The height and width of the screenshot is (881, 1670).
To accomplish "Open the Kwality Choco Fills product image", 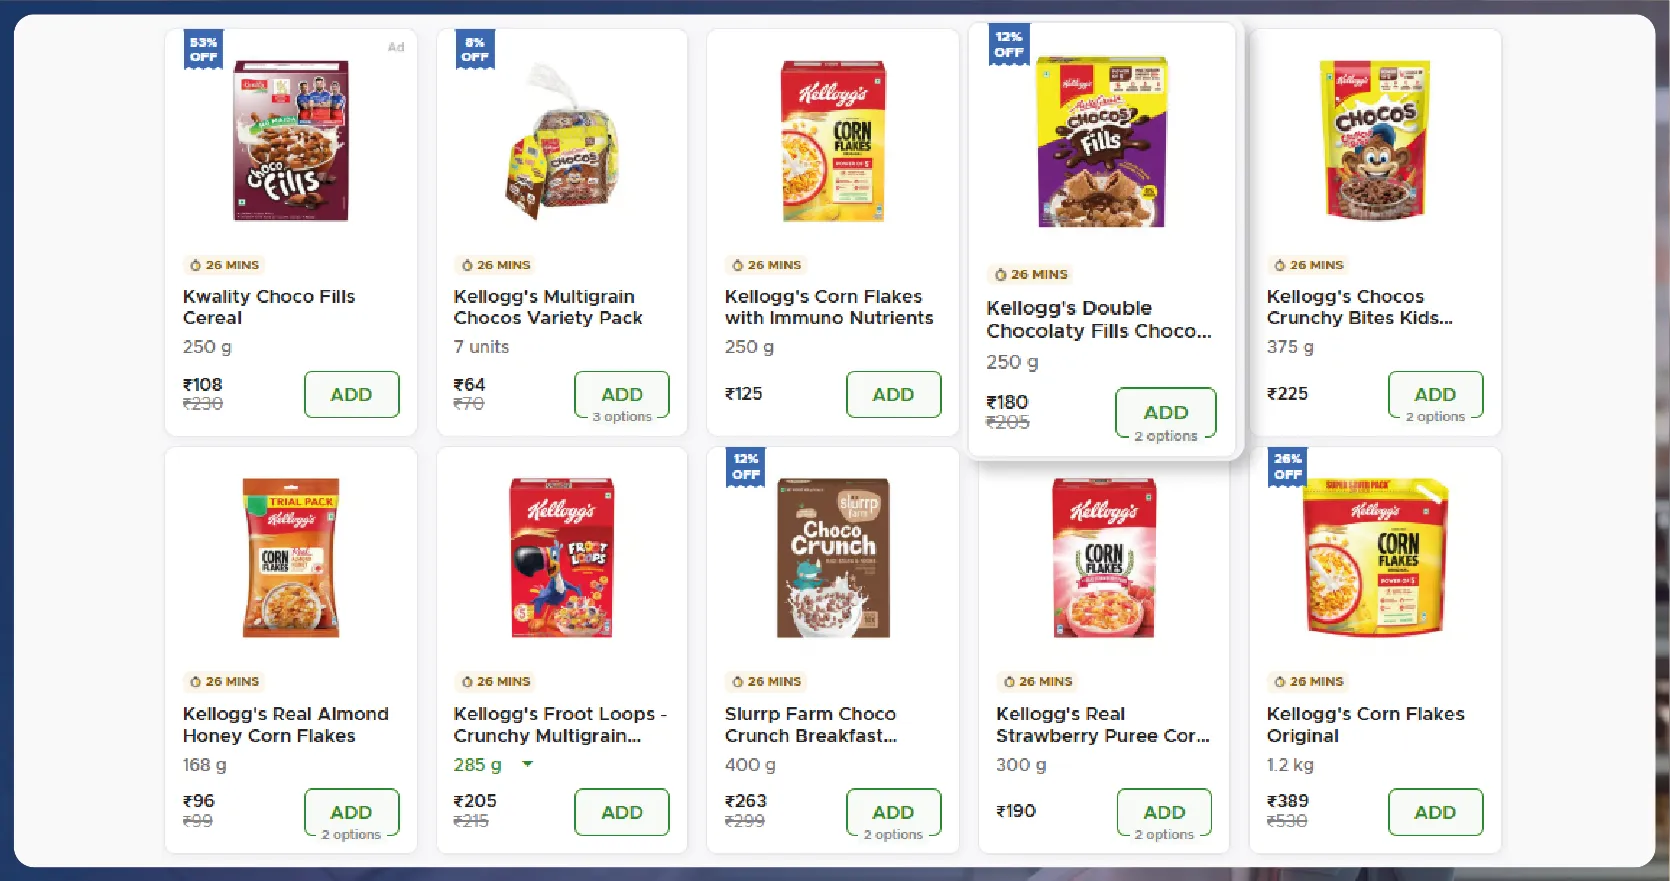I will [291, 141].
